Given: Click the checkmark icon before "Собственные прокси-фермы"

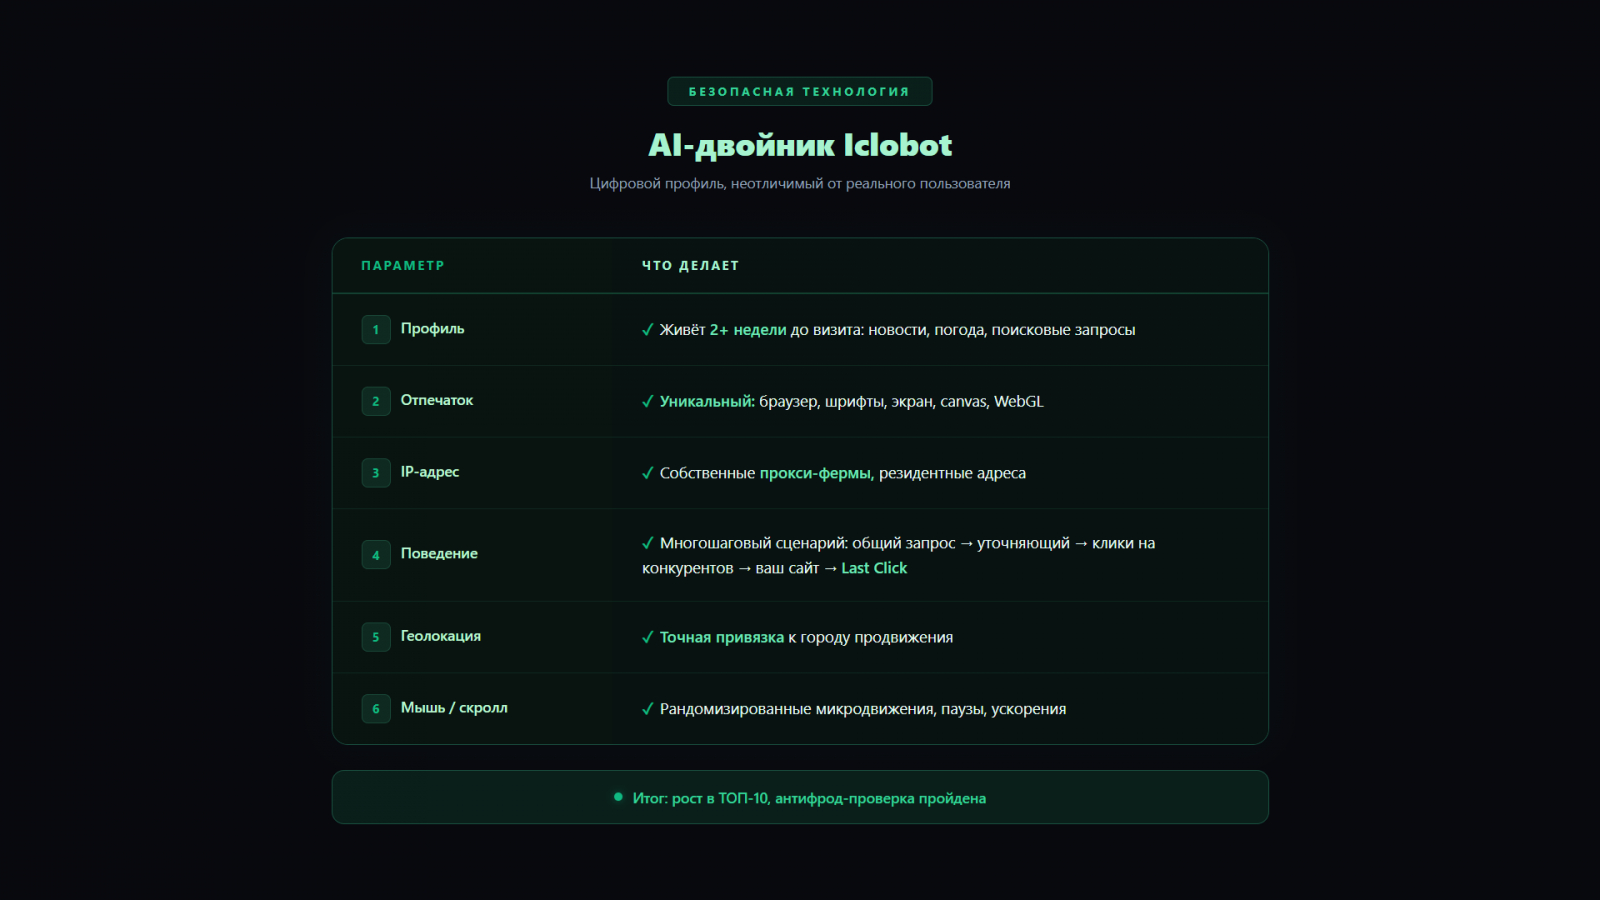Looking at the screenshot, I should 648,474.
